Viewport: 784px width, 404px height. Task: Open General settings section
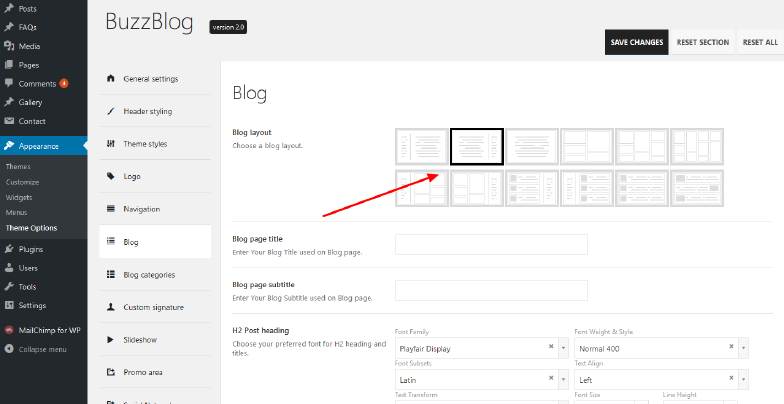tap(155, 78)
